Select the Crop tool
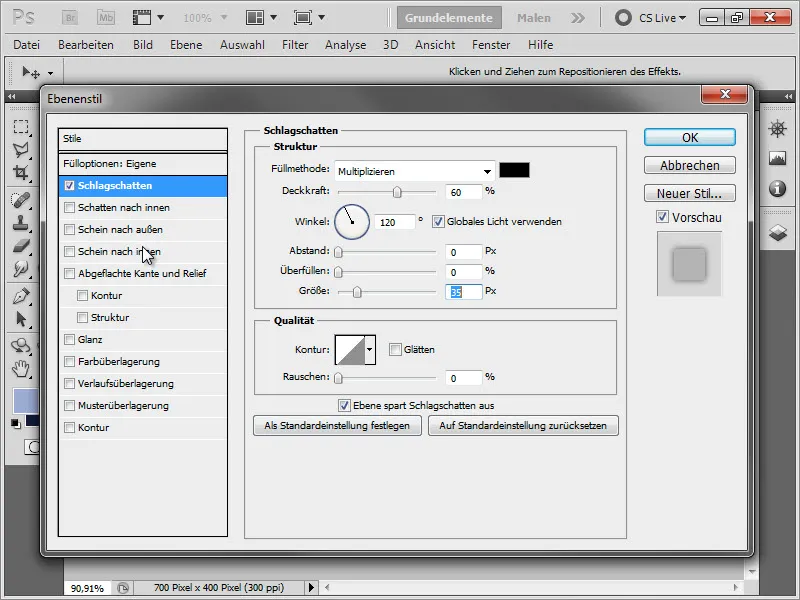Image resolution: width=800 pixels, height=600 pixels. click(x=21, y=172)
